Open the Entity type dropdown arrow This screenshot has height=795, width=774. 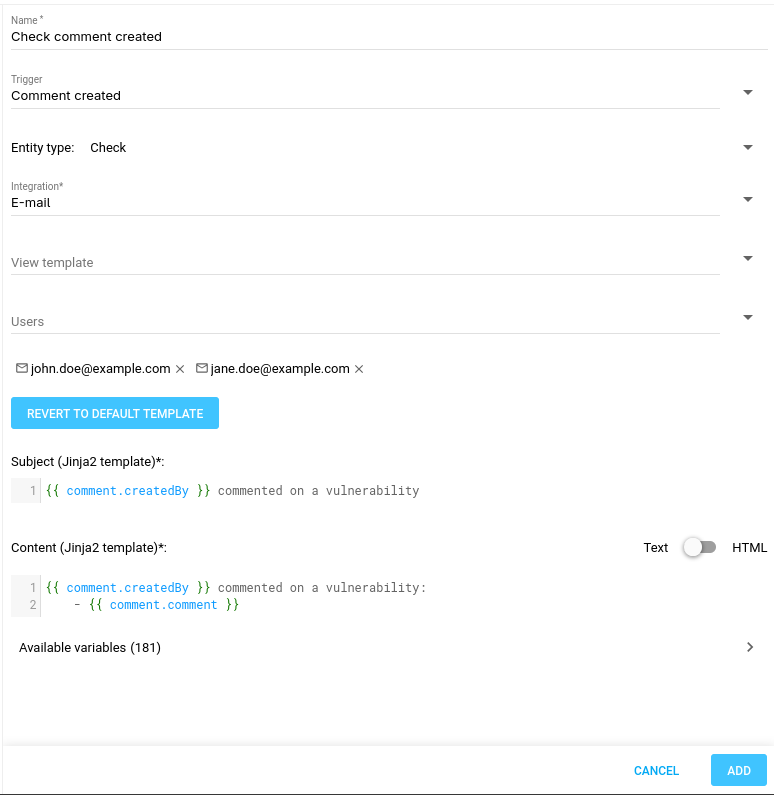tap(748, 148)
